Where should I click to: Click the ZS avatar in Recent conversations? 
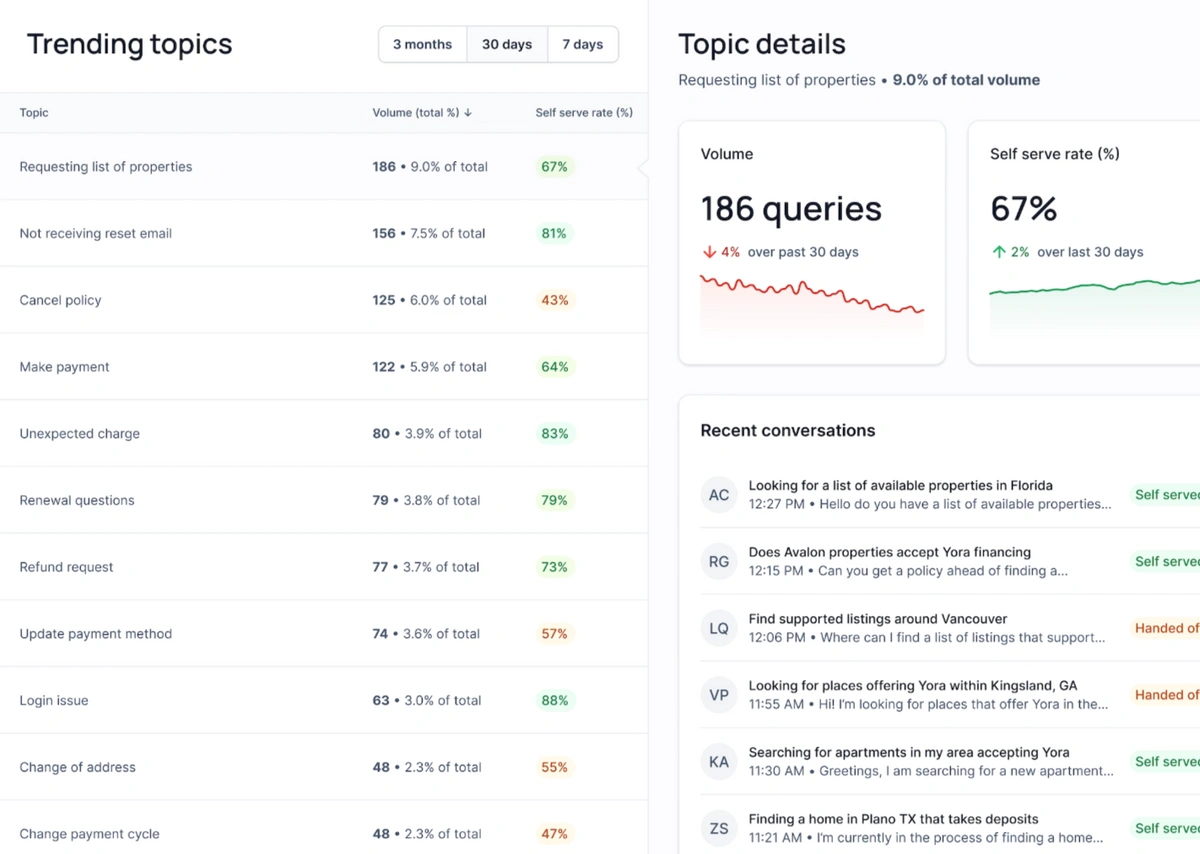coord(719,828)
